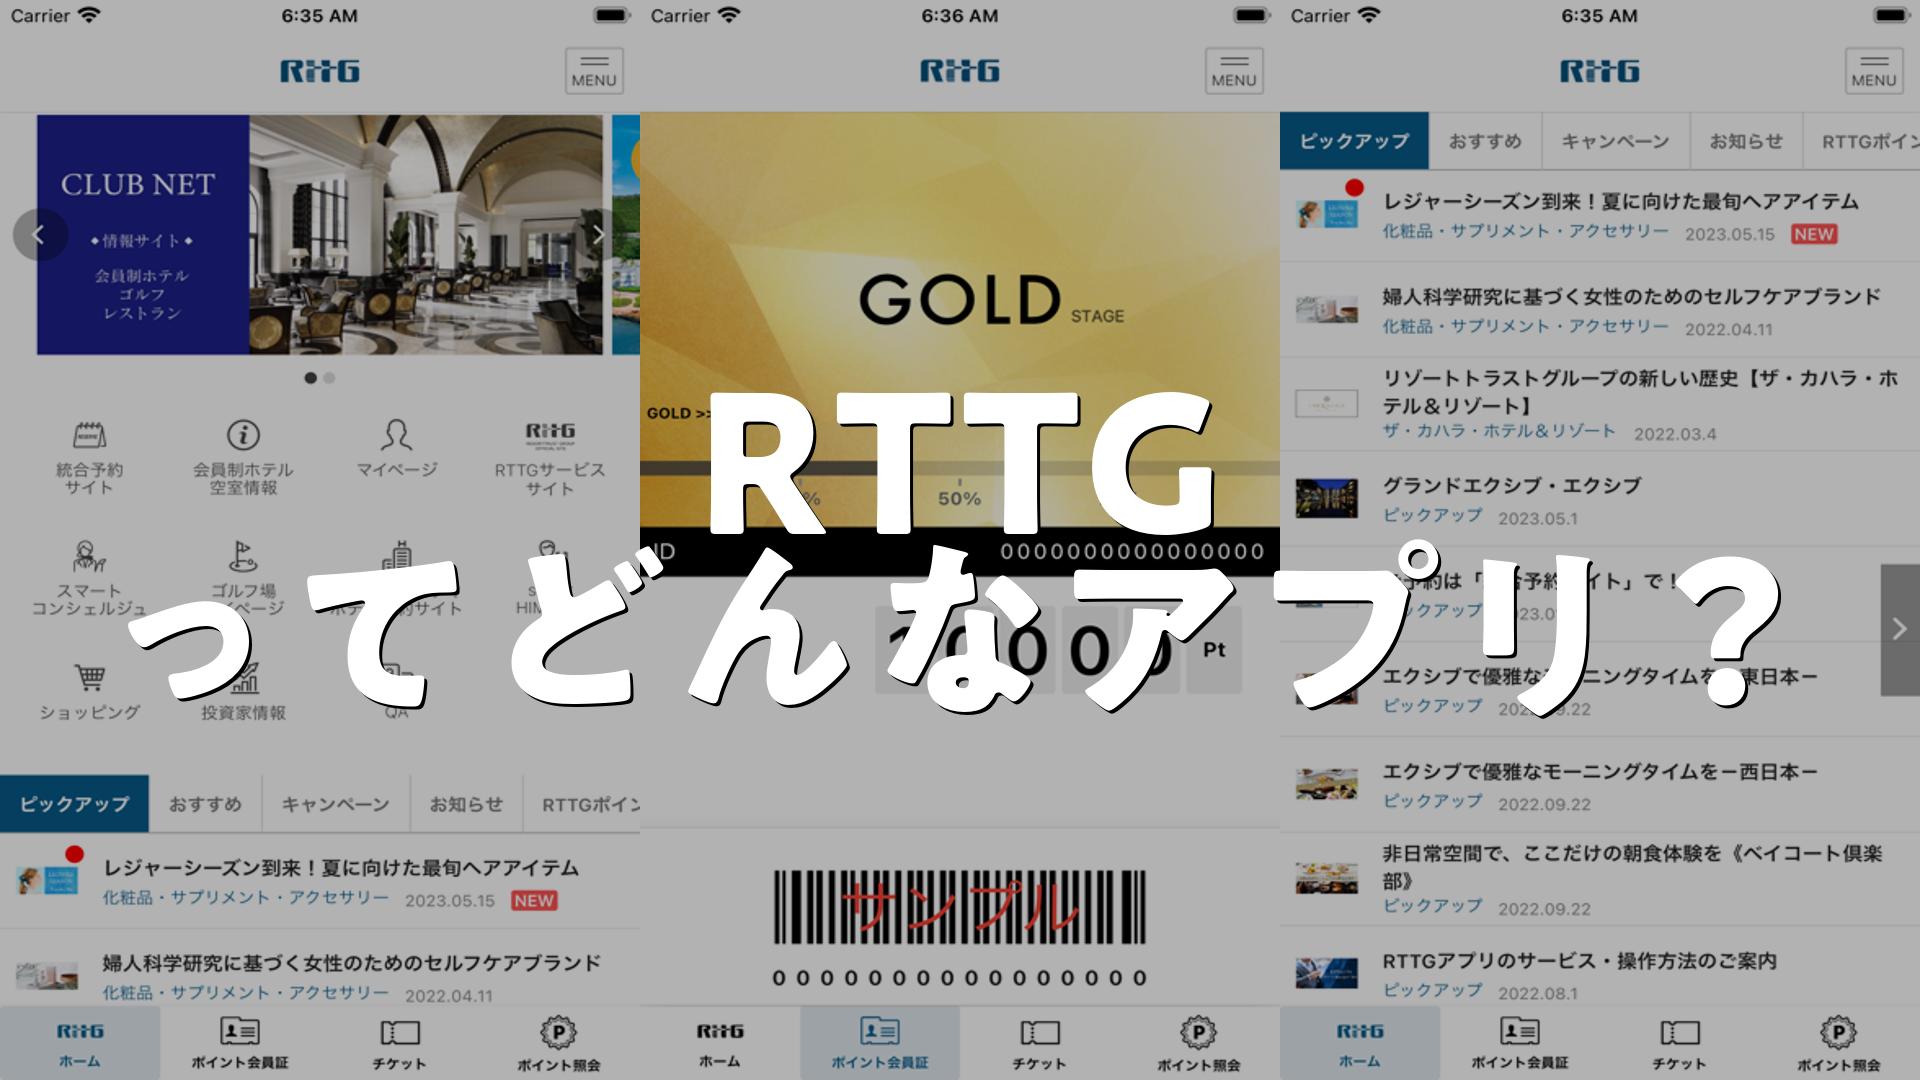Select おすすめ tab on left screen

click(205, 804)
